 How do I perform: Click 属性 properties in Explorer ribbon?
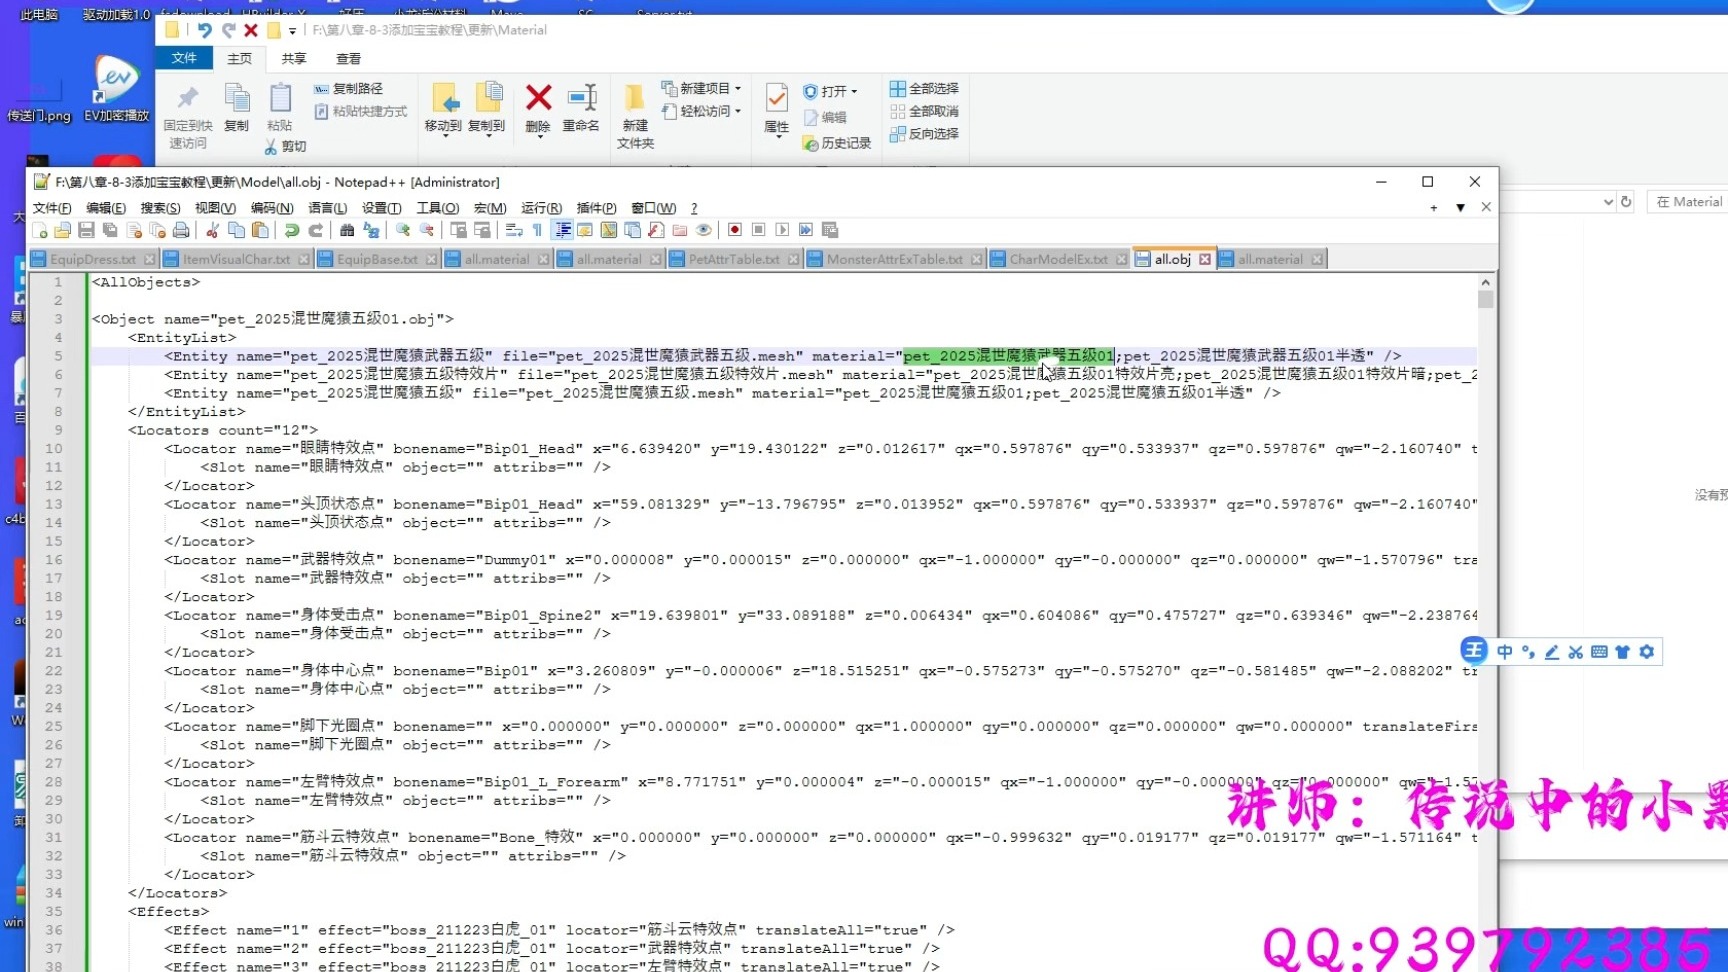coord(777,110)
